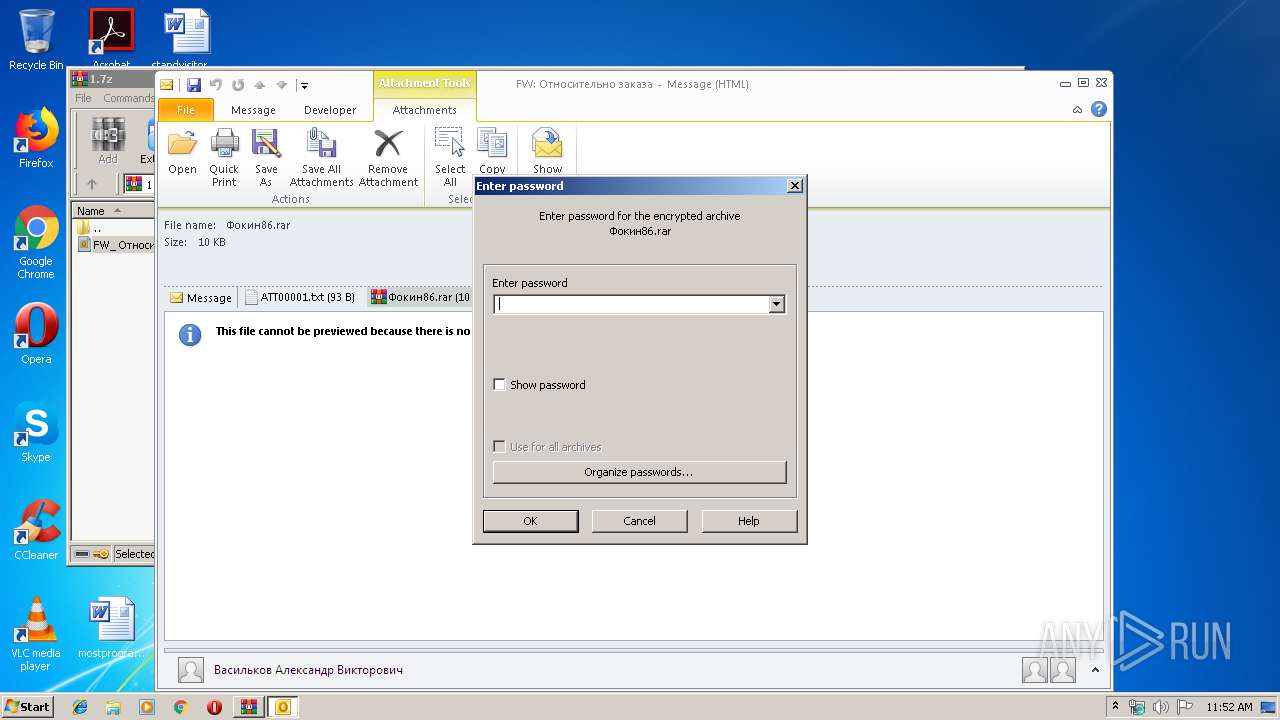The width and height of the screenshot is (1280, 720).
Task: Open Help from the password dialog
Action: tap(749, 521)
